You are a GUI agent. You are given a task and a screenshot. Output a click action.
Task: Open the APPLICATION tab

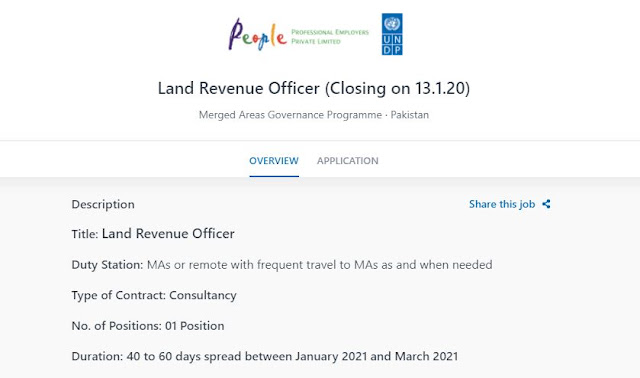(348, 161)
